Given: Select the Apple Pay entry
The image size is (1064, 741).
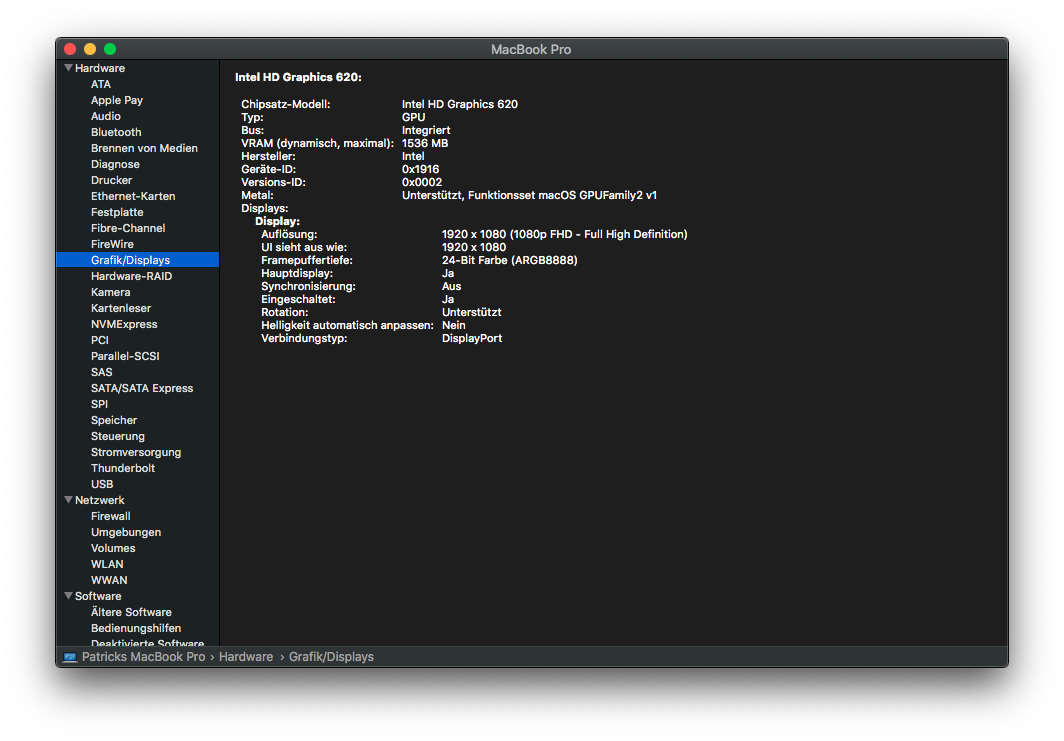Looking at the screenshot, I should 116,100.
